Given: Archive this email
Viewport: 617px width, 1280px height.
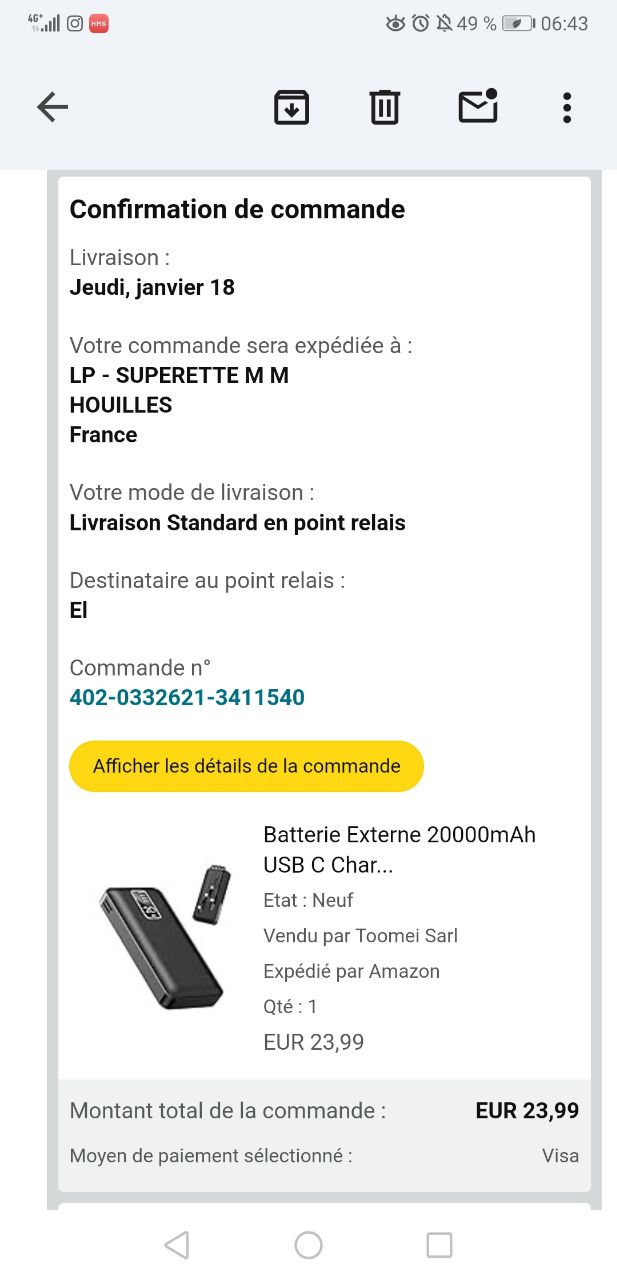Looking at the screenshot, I should [x=291, y=107].
